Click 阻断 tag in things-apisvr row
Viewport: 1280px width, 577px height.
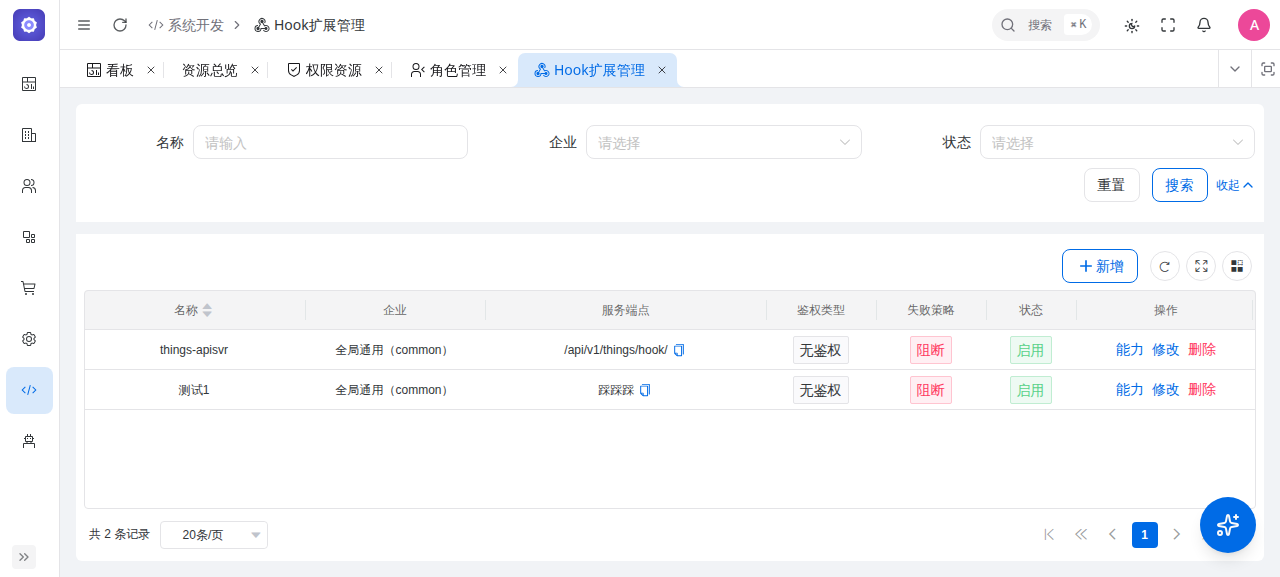point(931,350)
